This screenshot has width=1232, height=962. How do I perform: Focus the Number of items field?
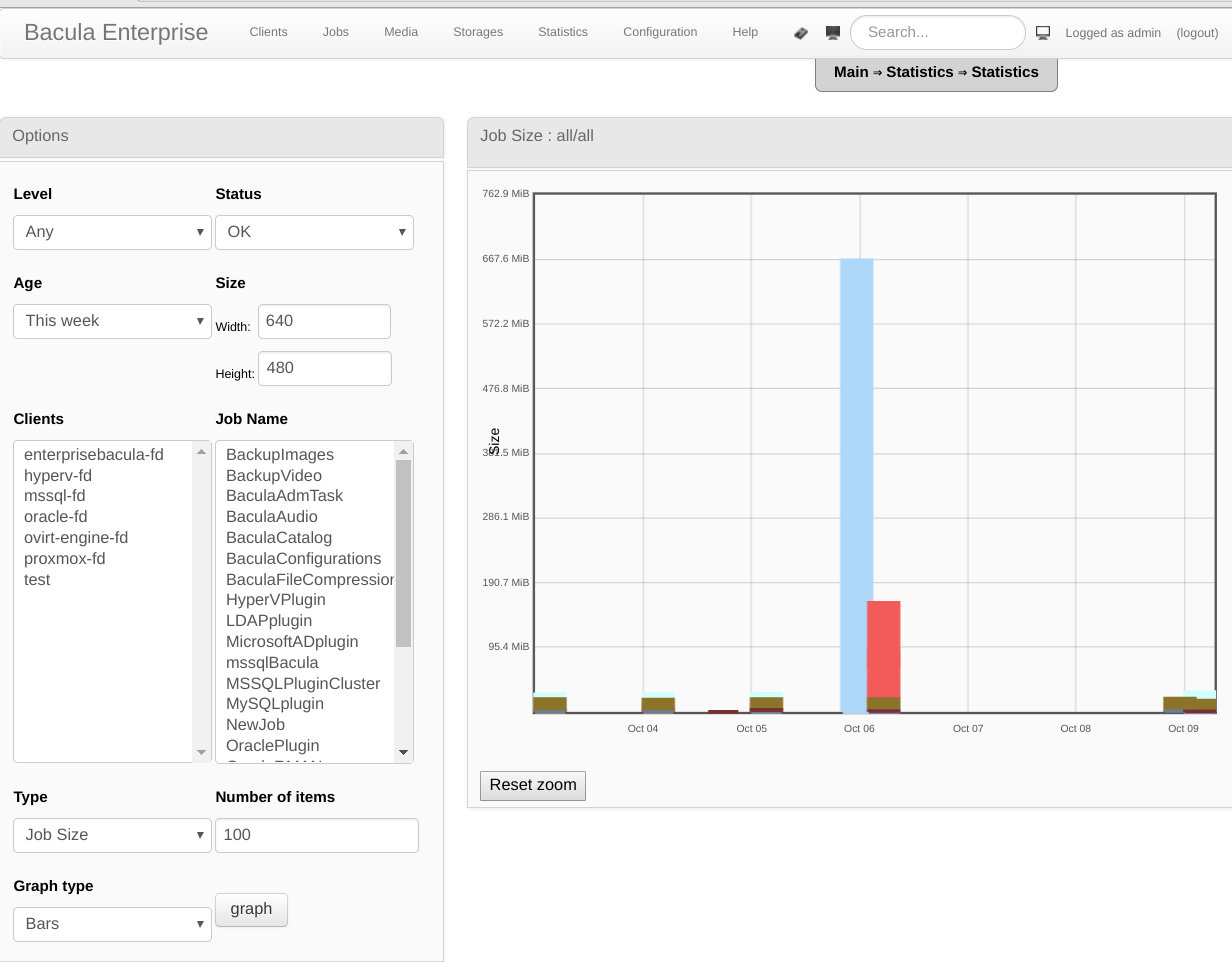click(x=317, y=835)
